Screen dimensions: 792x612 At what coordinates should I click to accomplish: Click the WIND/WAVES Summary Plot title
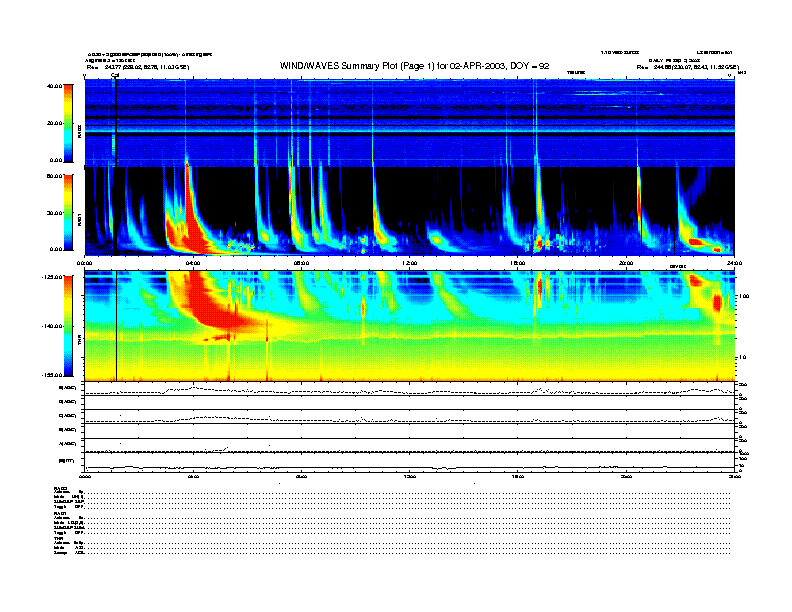point(414,66)
